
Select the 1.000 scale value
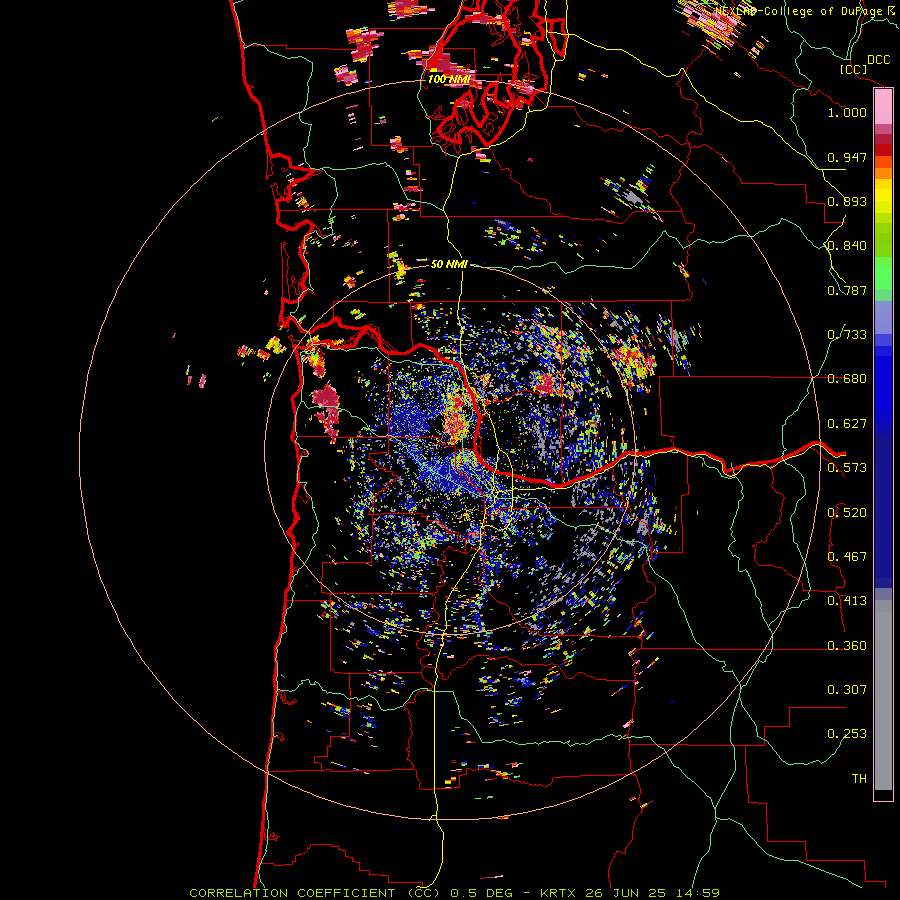(x=847, y=112)
